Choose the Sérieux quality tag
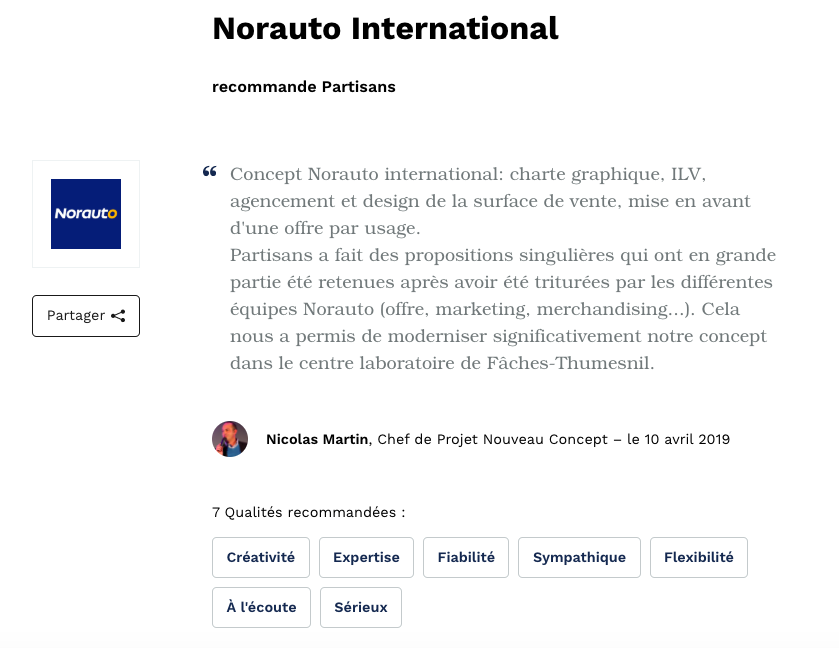This screenshot has width=839, height=648. 361,608
